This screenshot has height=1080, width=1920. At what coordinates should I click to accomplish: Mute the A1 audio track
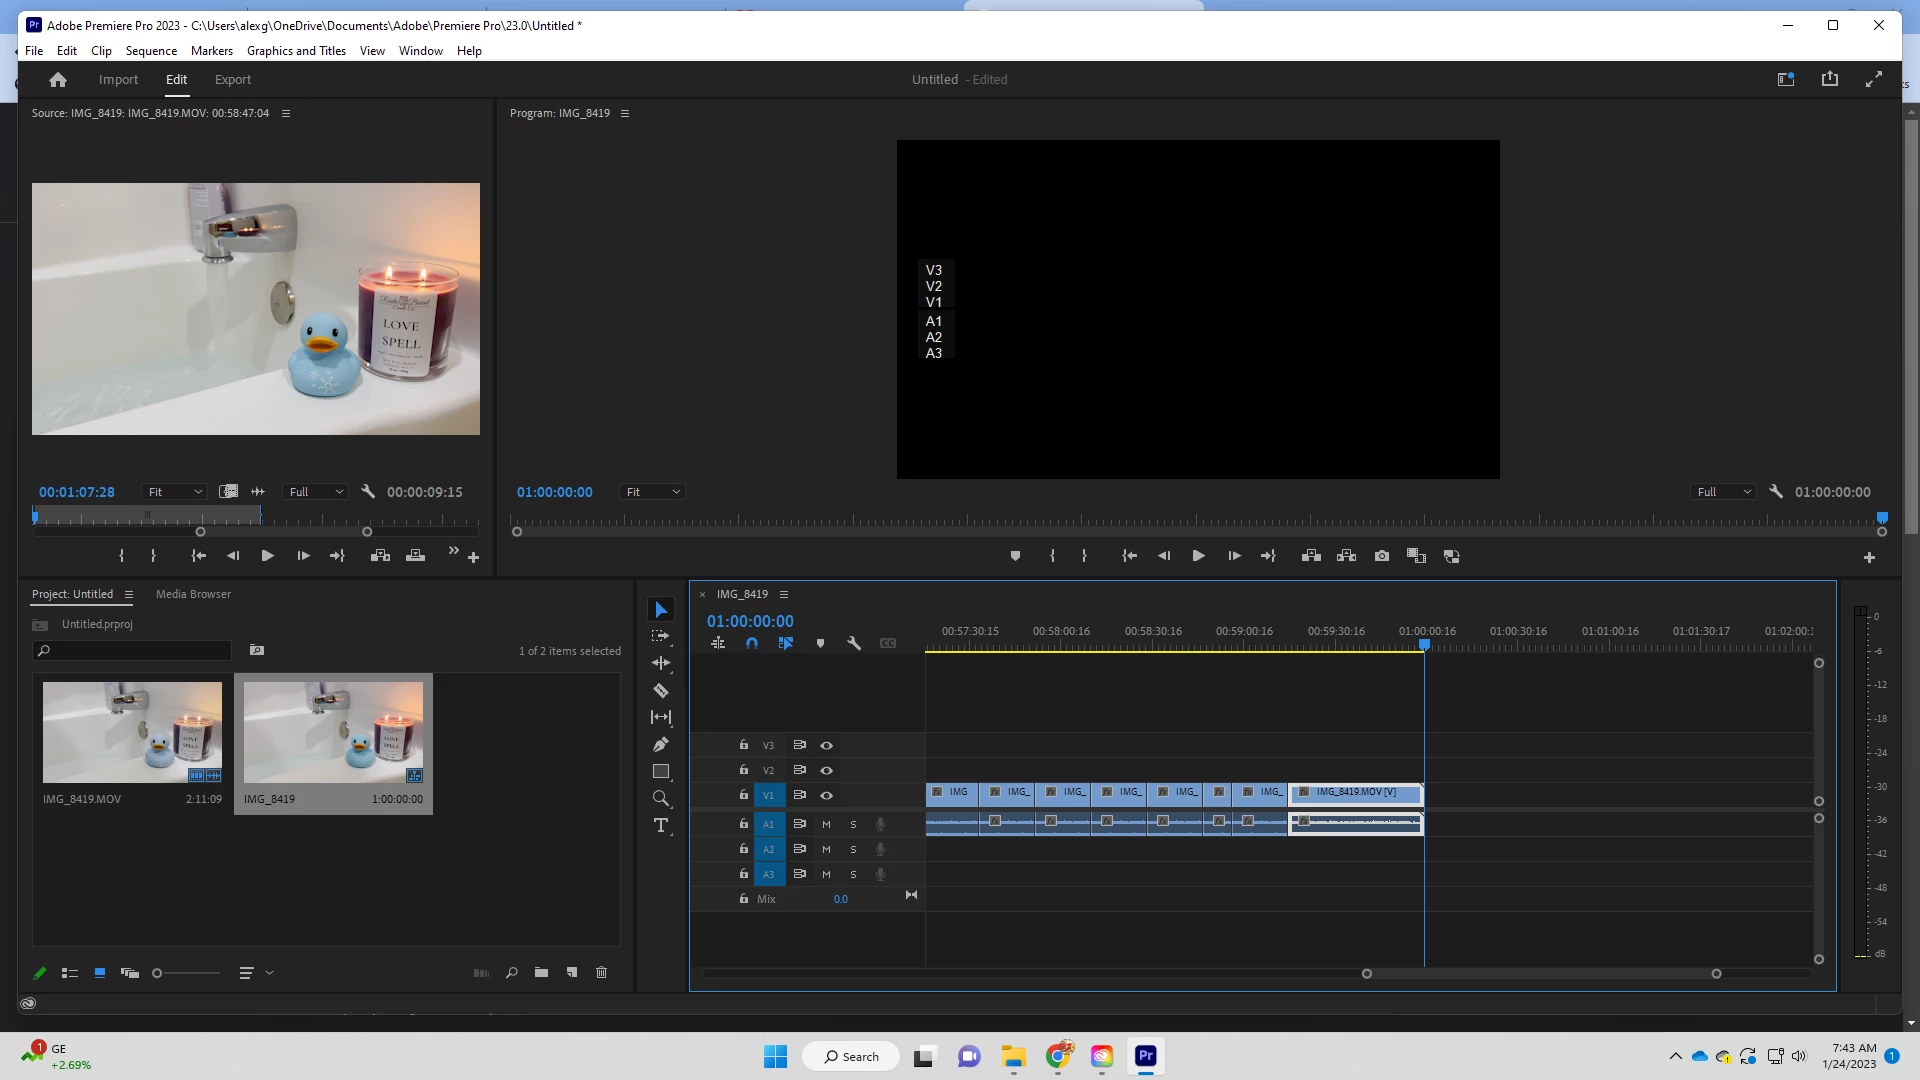tap(826, 825)
